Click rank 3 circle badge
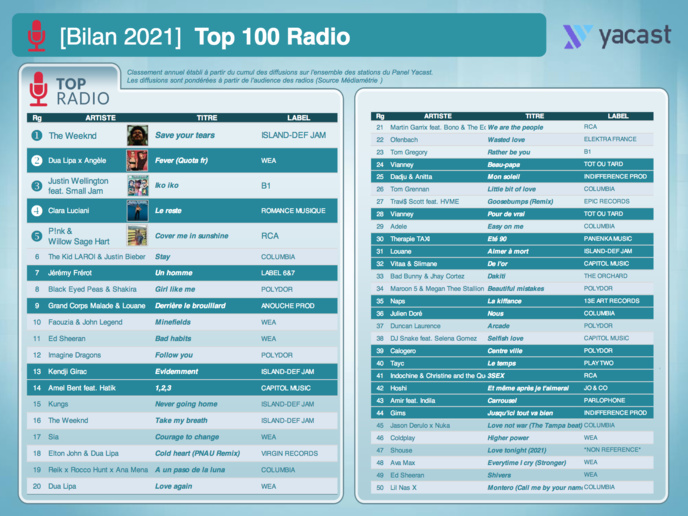This screenshot has width=688, height=516. [x=37, y=186]
